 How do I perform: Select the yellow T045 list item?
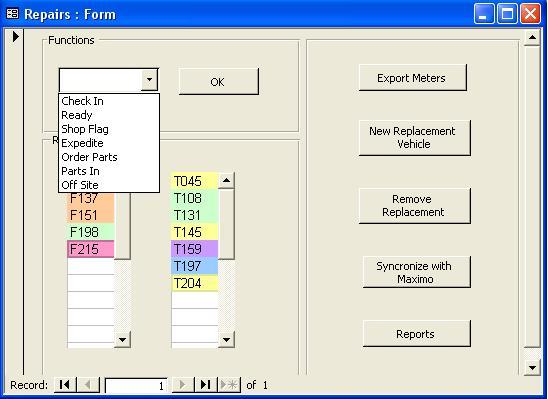tap(195, 181)
